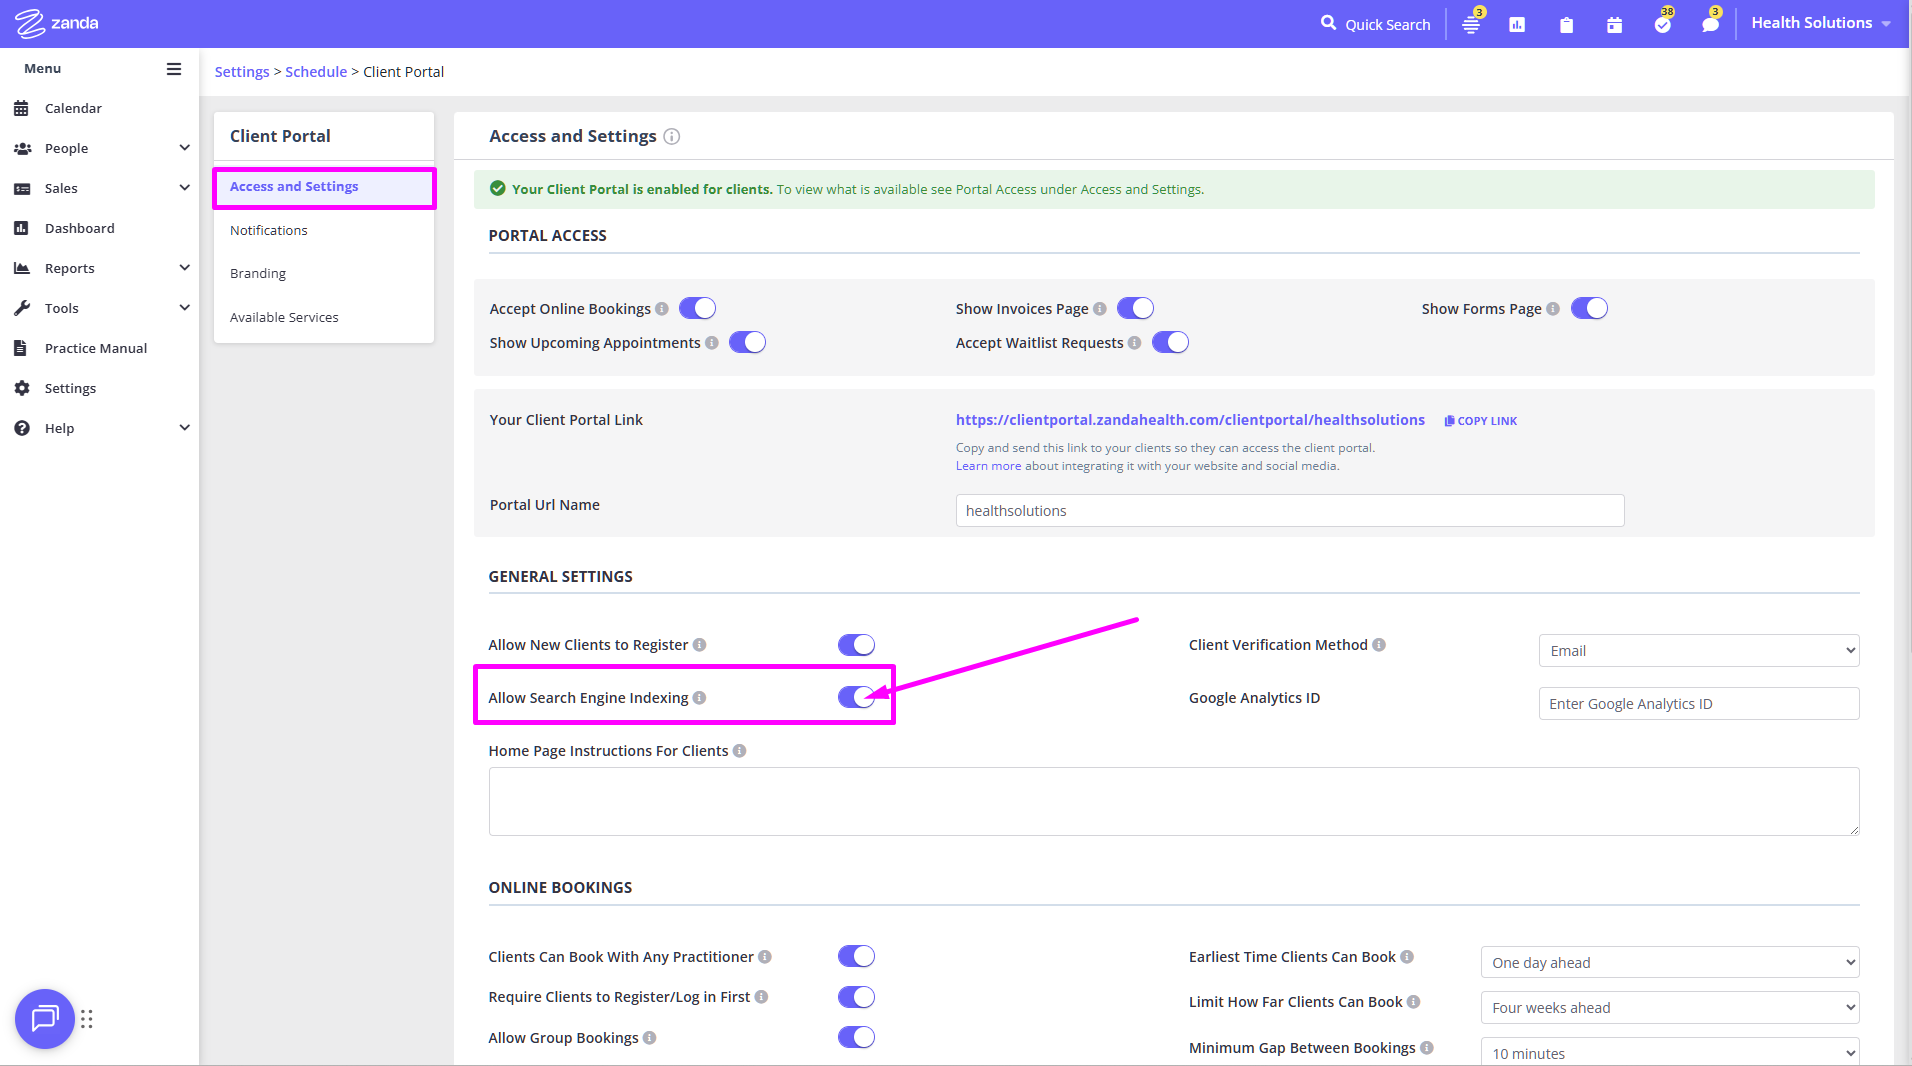
Task: Open the live chat support widget
Action: click(x=45, y=1018)
